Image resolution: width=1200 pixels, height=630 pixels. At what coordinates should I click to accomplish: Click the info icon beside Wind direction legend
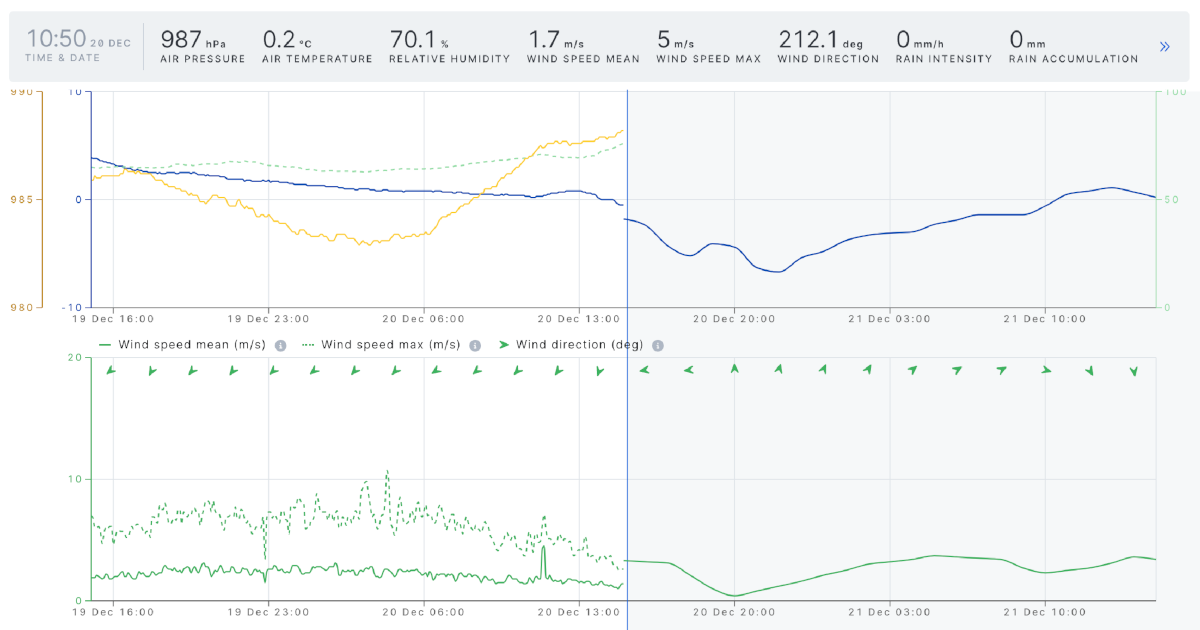click(x=657, y=344)
